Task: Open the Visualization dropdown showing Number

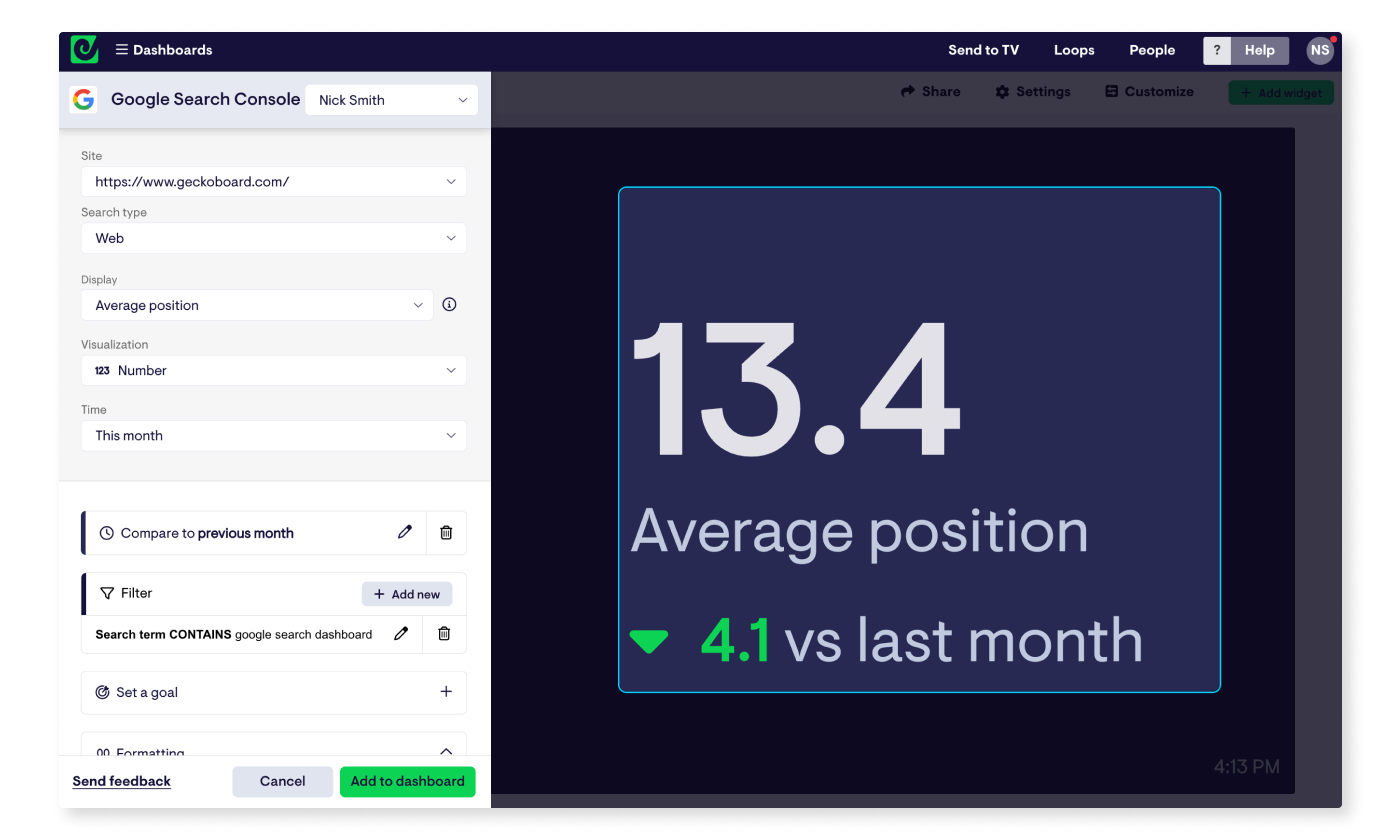Action: pyautogui.click(x=273, y=370)
